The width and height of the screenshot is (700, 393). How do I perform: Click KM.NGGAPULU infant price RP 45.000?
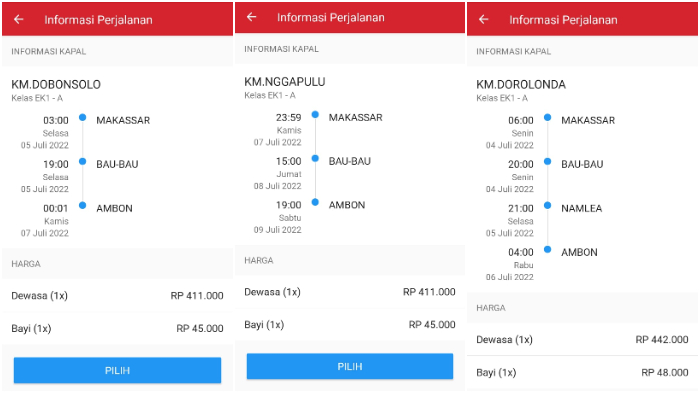432,325
